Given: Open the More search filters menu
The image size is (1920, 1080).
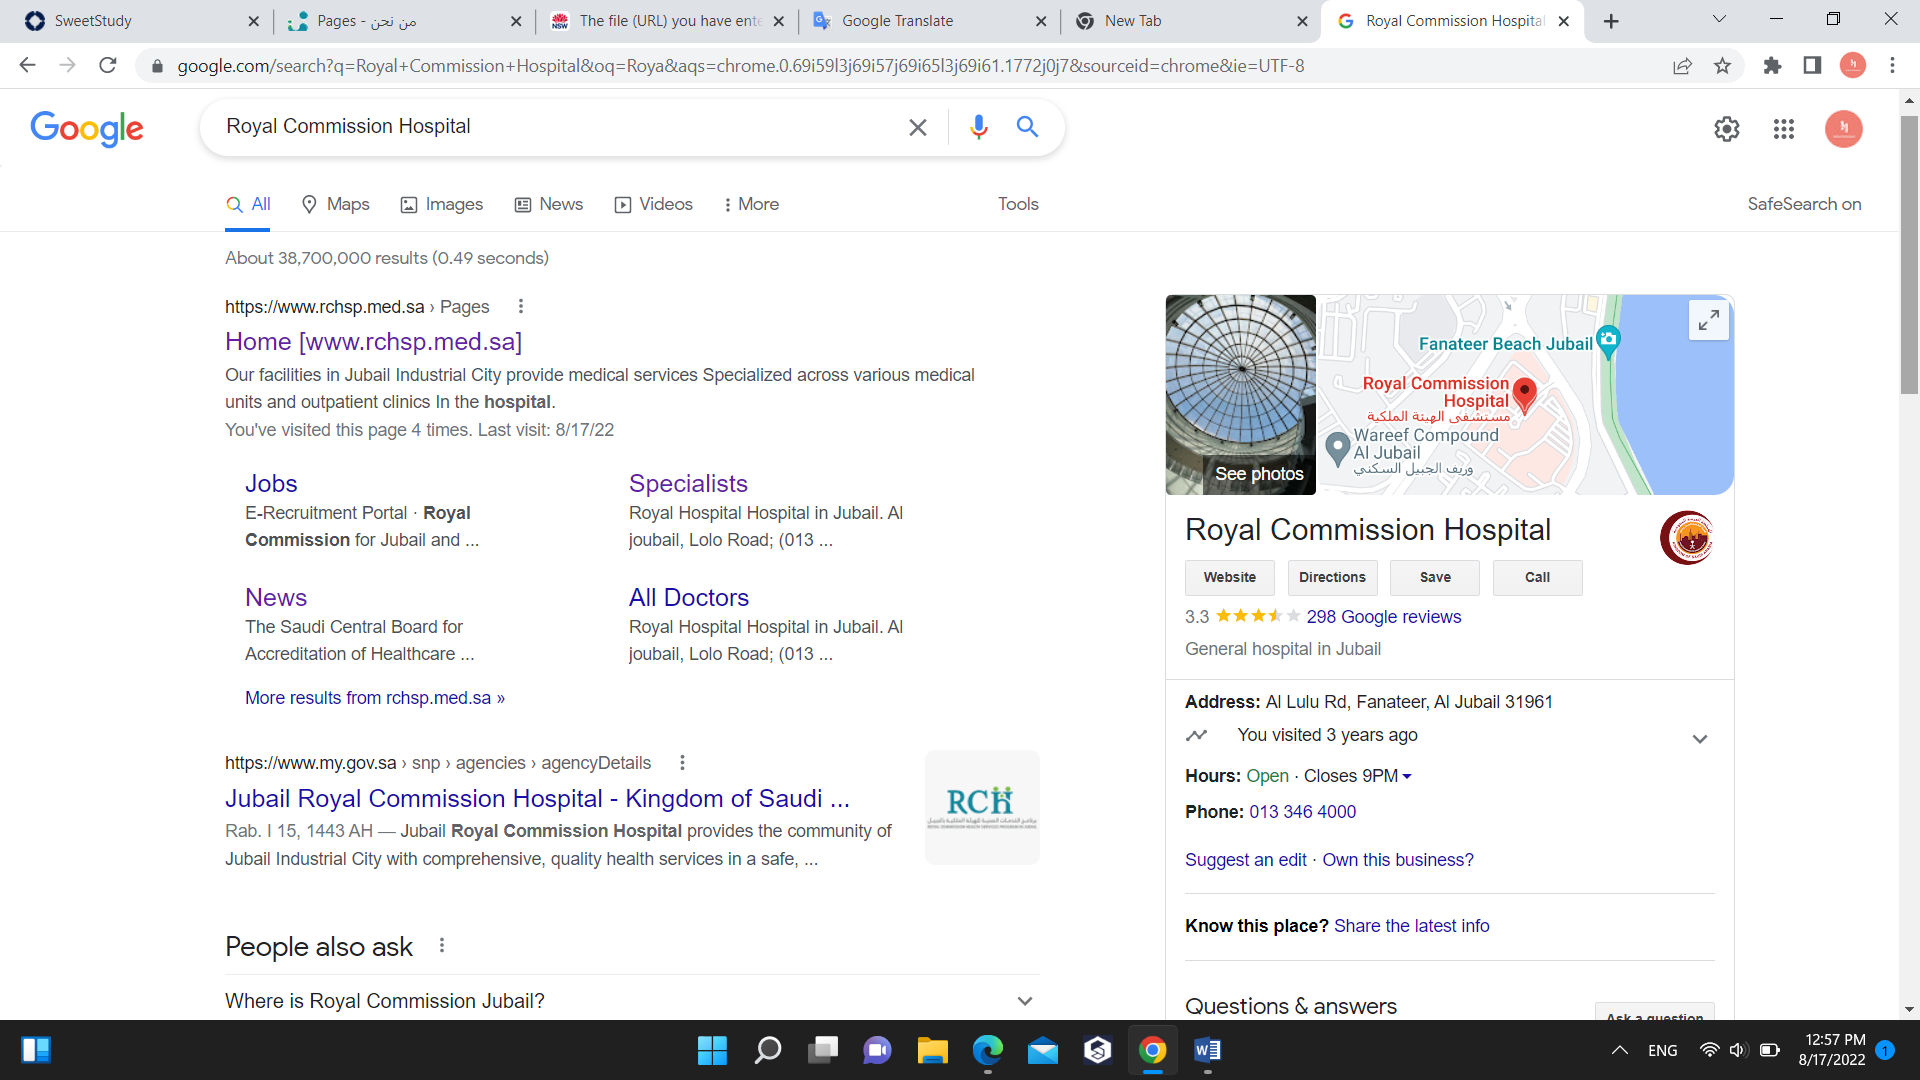Looking at the screenshot, I should coord(751,204).
